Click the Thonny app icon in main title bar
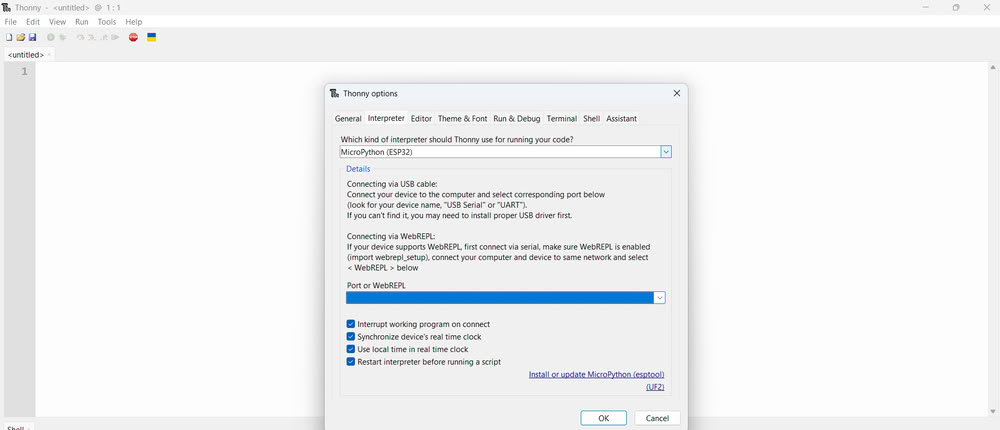This screenshot has width=1000, height=430. click(6, 8)
